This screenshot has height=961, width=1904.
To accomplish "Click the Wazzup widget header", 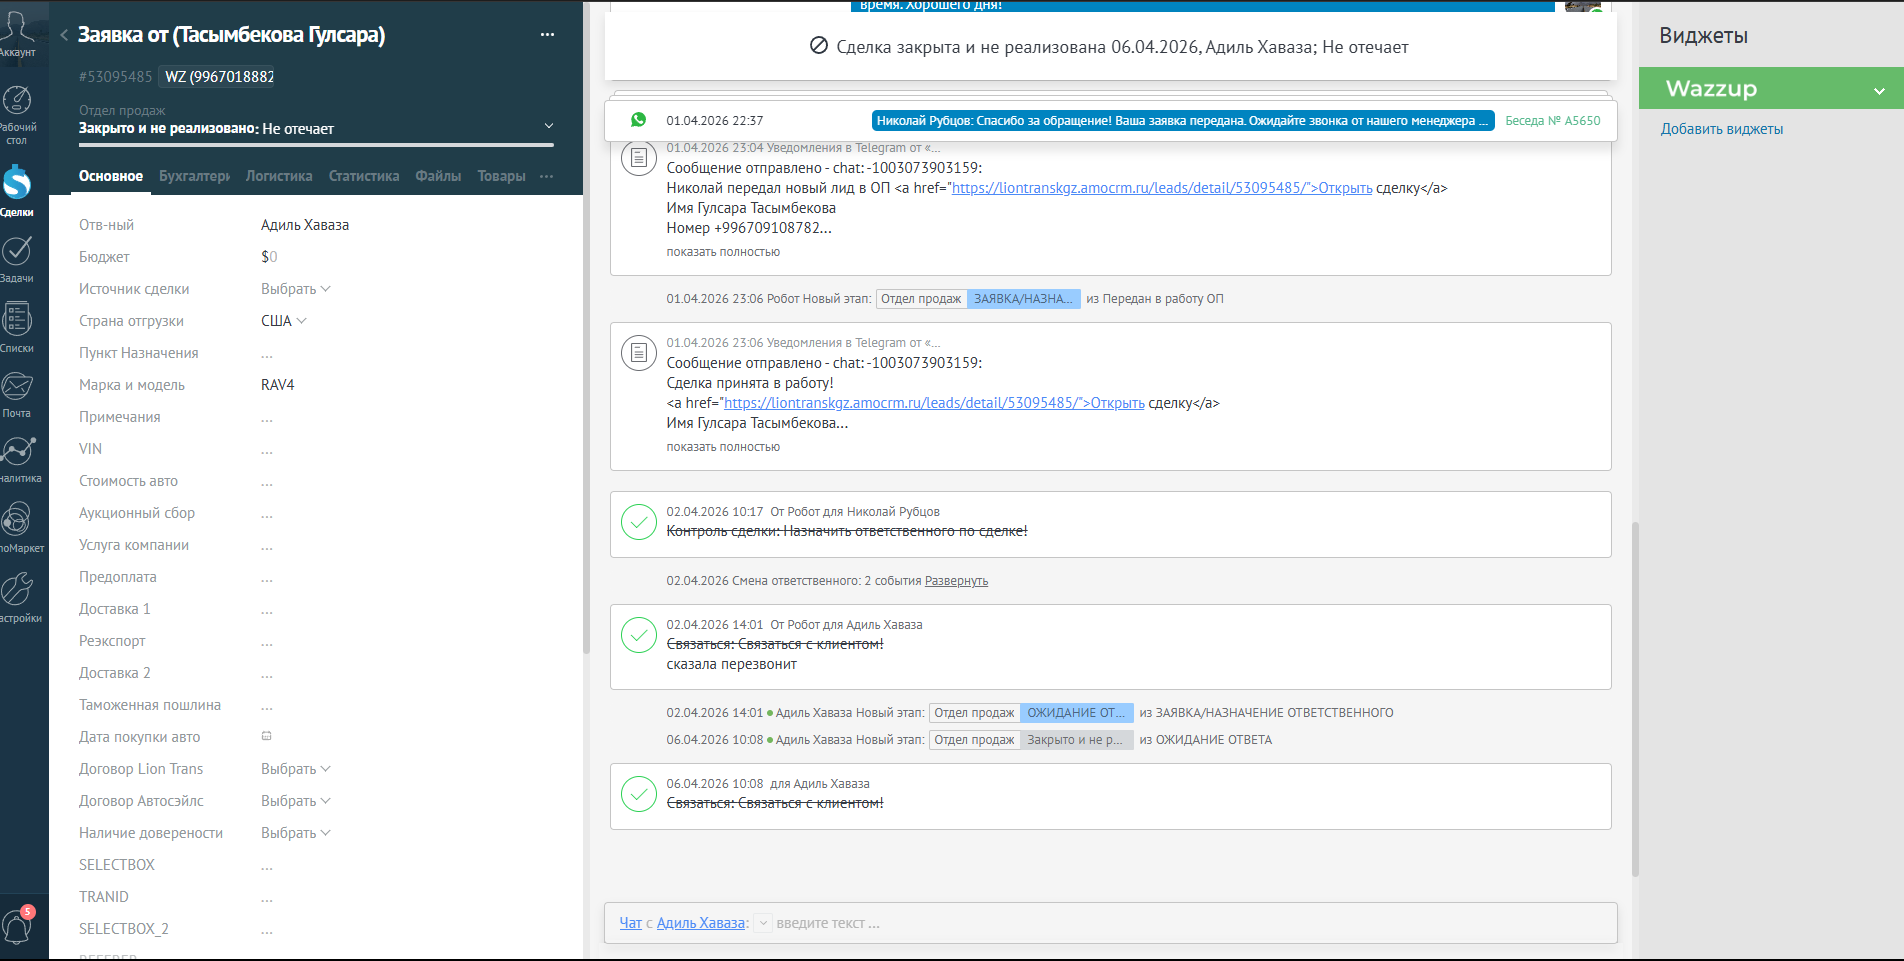I will tap(1771, 89).
